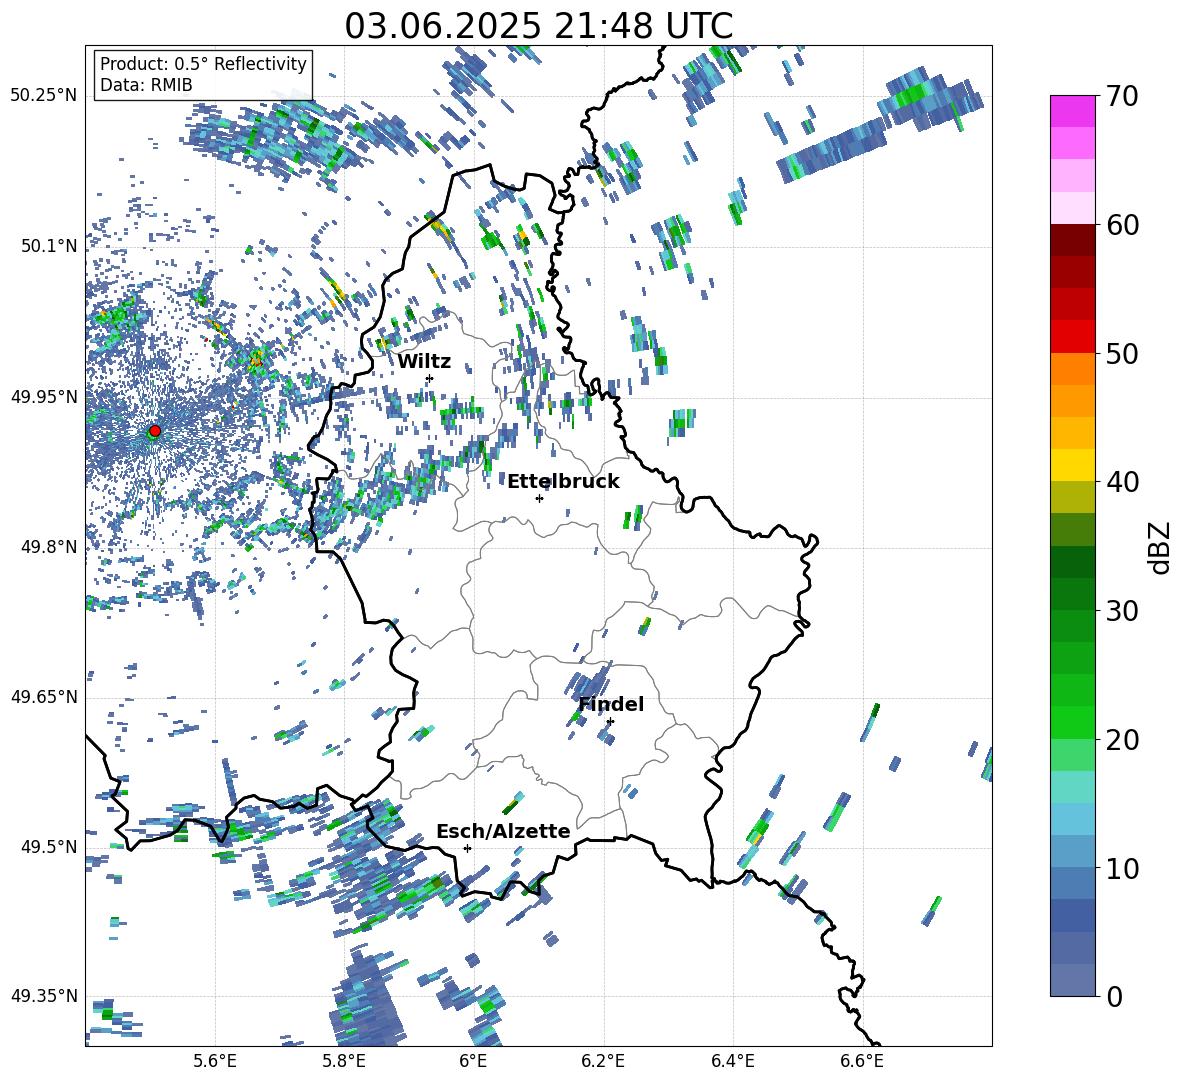Click the 50.25°N latitude label
The image size is (1184, 1081).
[x=44, y=96]
